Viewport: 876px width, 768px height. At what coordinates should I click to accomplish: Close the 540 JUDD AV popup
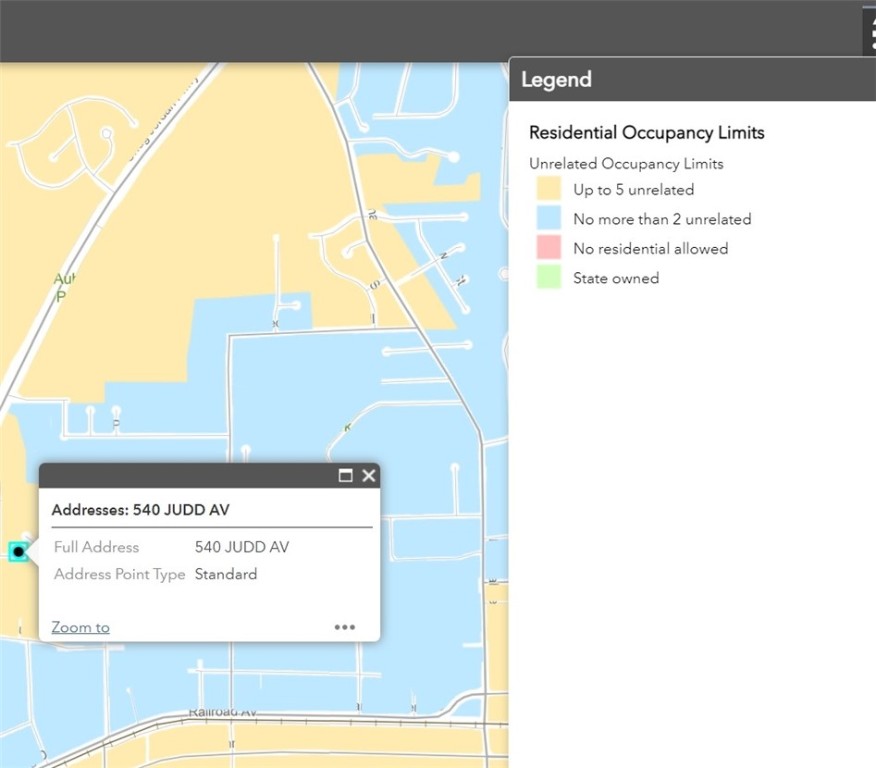(369, 476)
